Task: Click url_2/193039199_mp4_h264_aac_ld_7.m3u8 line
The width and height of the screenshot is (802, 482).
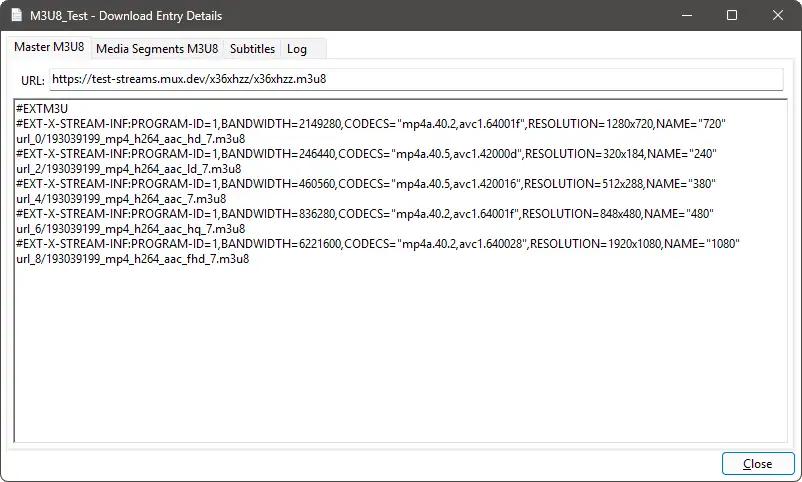Action: (128, 169)
